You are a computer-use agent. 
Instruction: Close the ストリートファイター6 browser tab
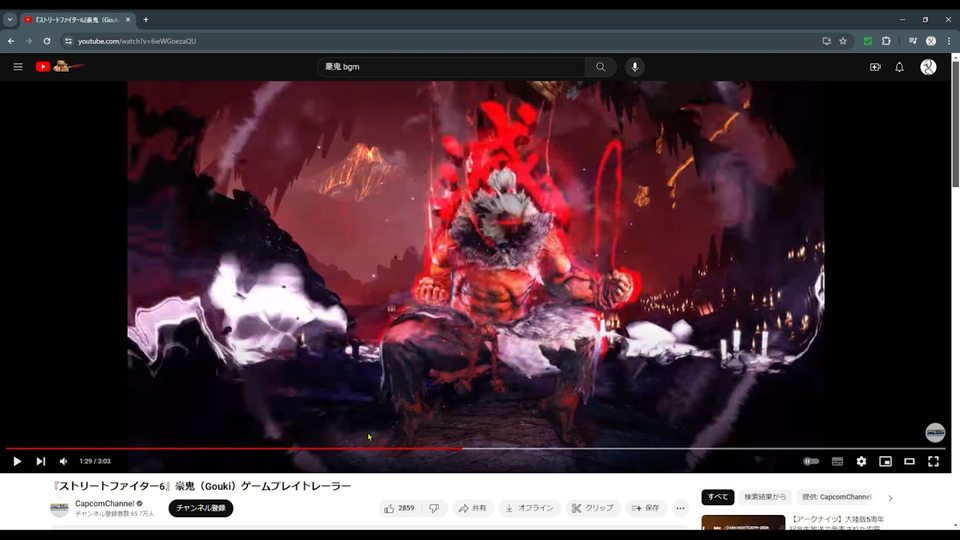point(128,20)
